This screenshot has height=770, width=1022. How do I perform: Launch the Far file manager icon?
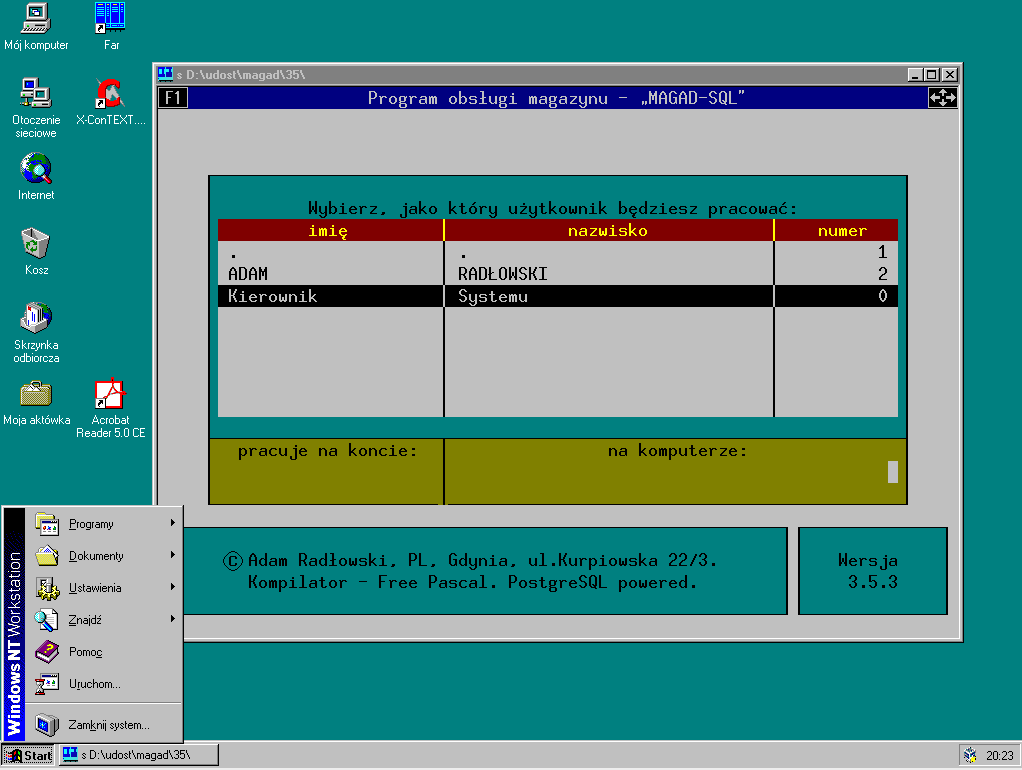point(110,20)
